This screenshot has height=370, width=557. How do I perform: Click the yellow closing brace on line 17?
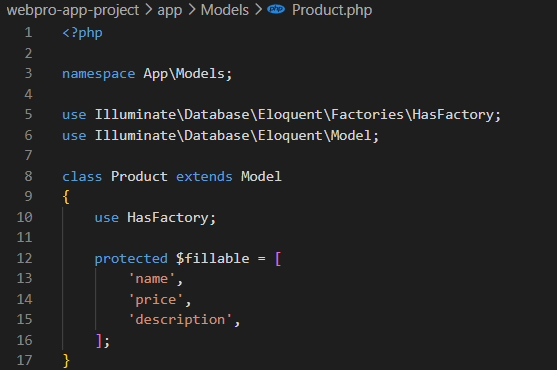click(66, 361)
